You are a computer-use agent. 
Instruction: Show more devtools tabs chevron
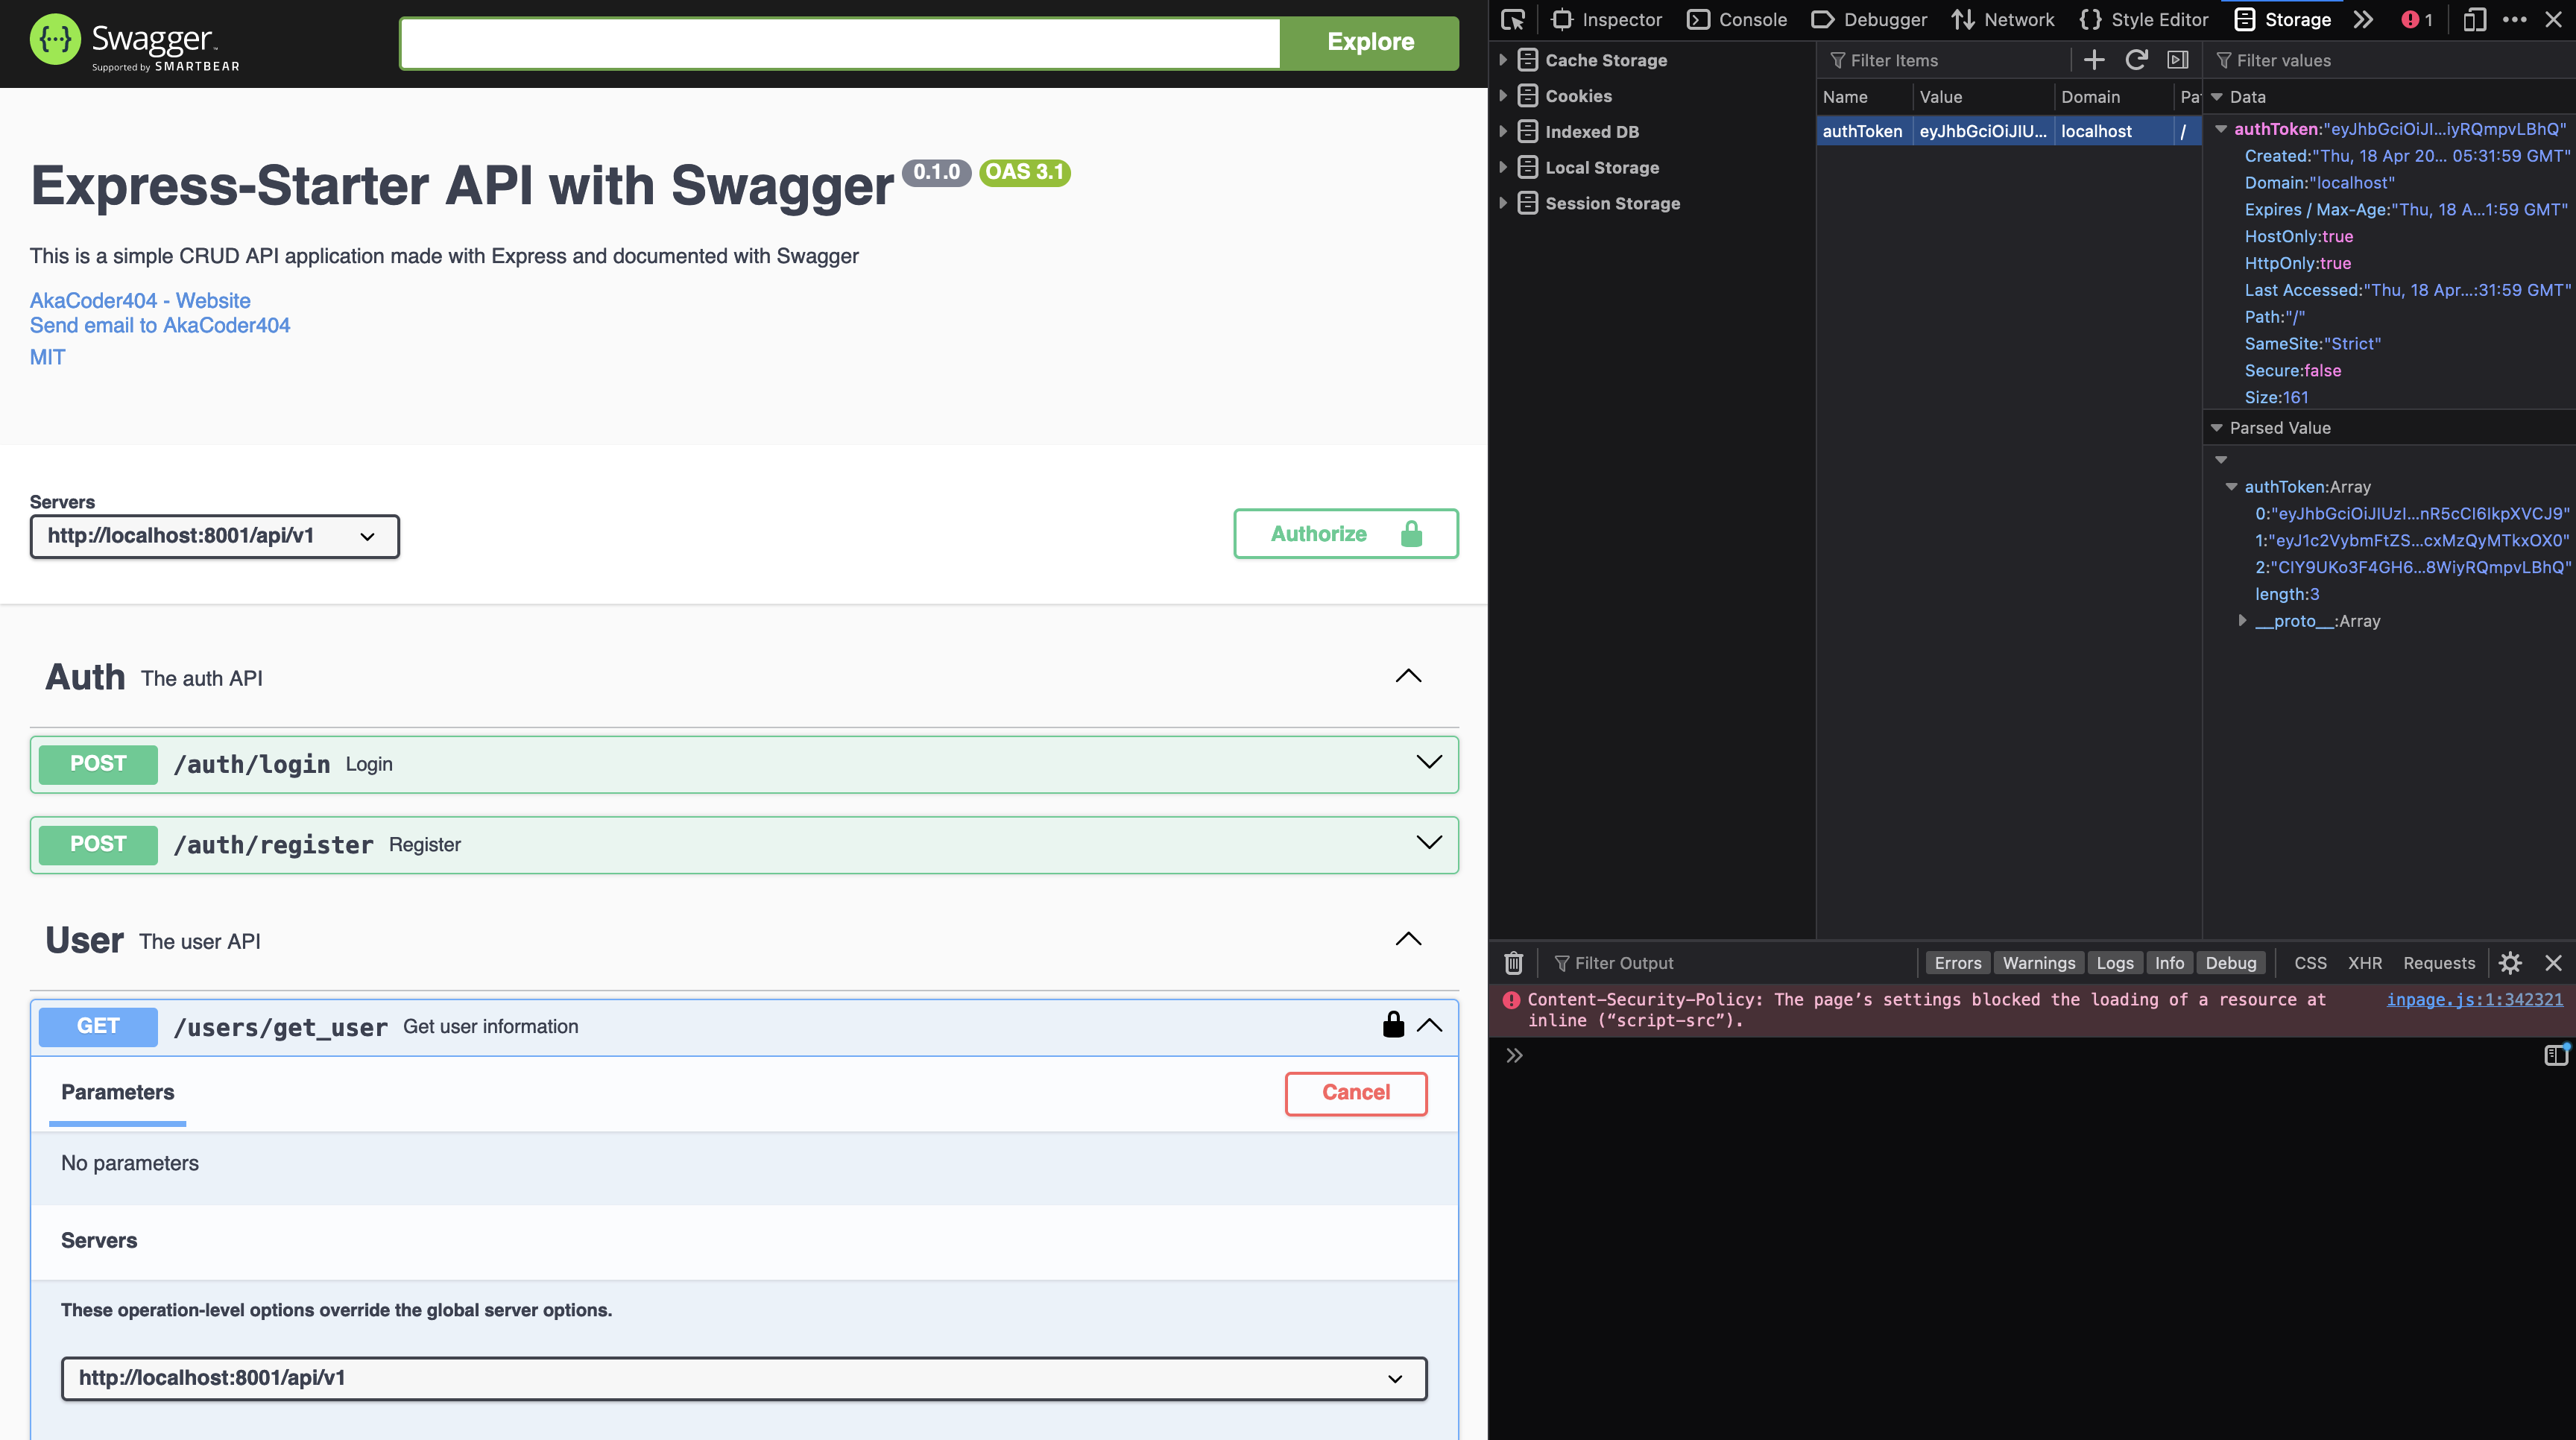click(x=2363, y=19)
